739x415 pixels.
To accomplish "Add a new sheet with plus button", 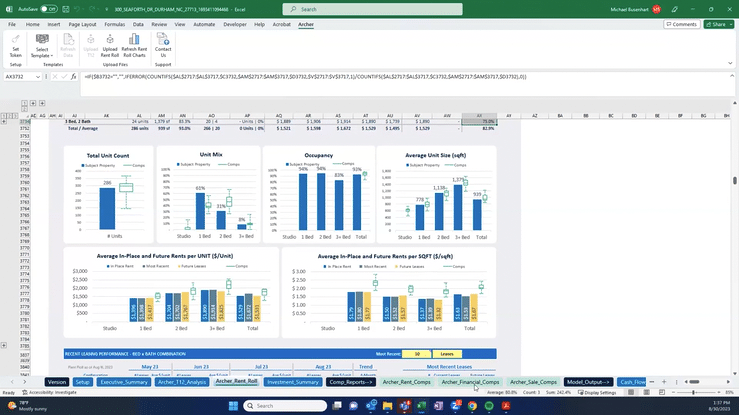I will [664, 382].
